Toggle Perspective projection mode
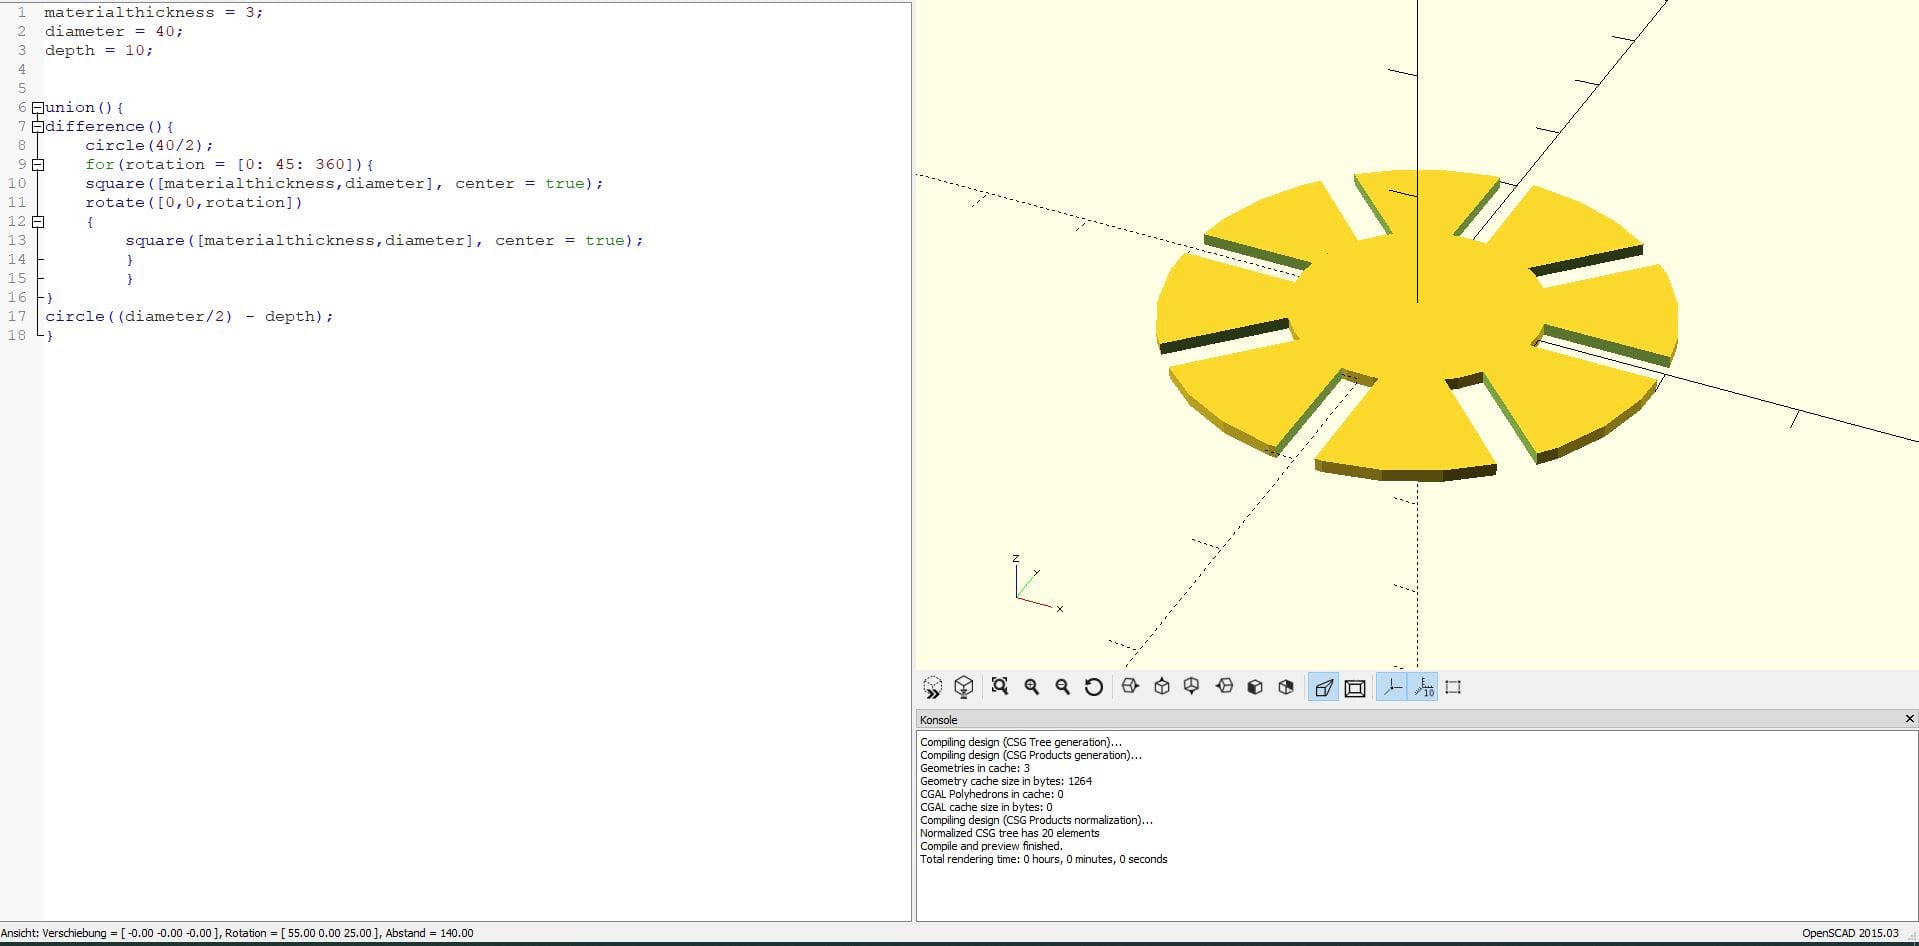This screenshot has width=1919, height=946. (x=1324, y=687)
